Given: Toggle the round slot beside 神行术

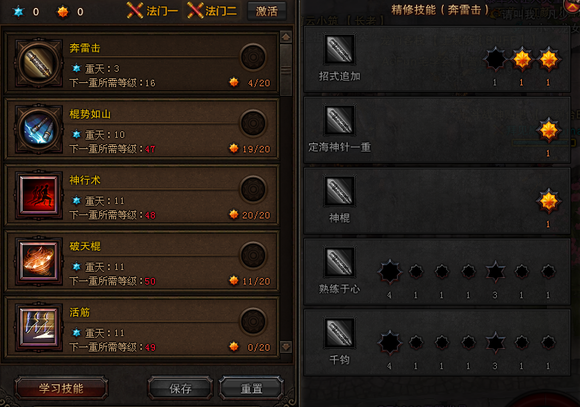Looking at the screenshot, I should [x=253, y=189].
